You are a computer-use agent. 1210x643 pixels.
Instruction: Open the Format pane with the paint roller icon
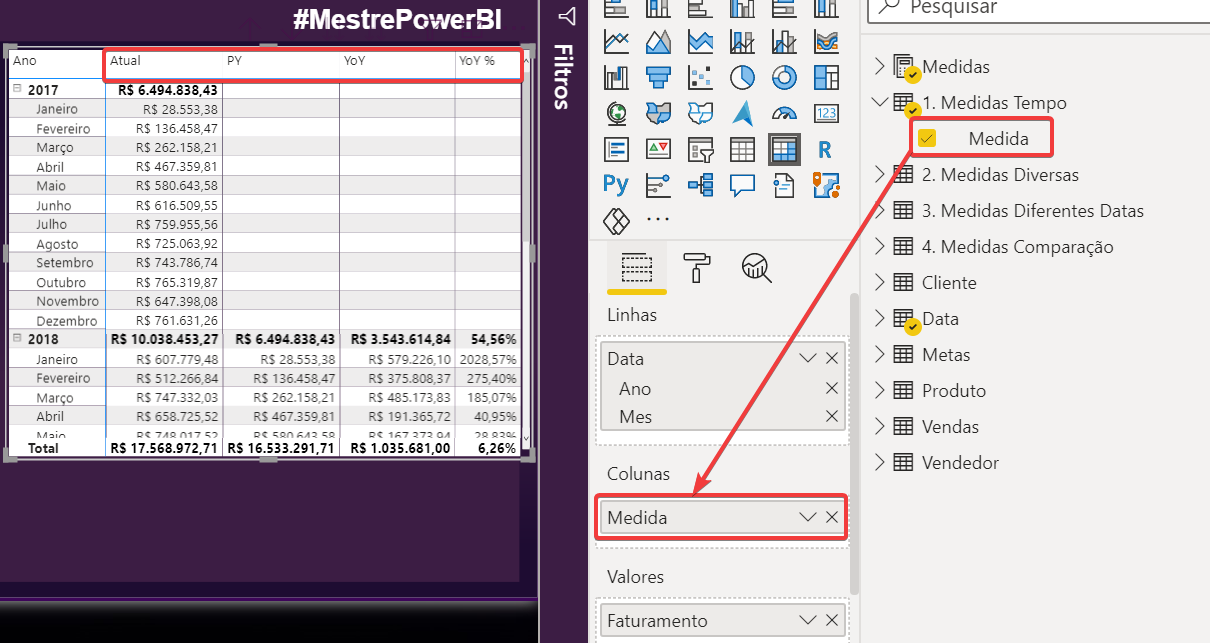697,268
